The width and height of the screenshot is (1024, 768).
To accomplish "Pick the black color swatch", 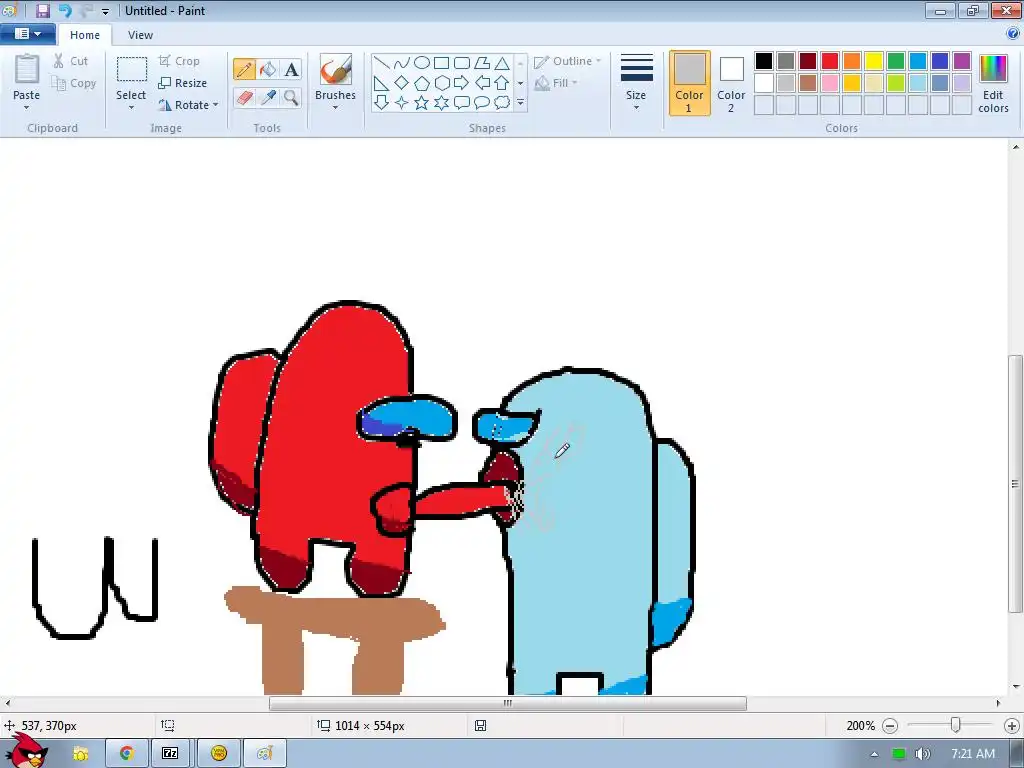I will (763, 61).
